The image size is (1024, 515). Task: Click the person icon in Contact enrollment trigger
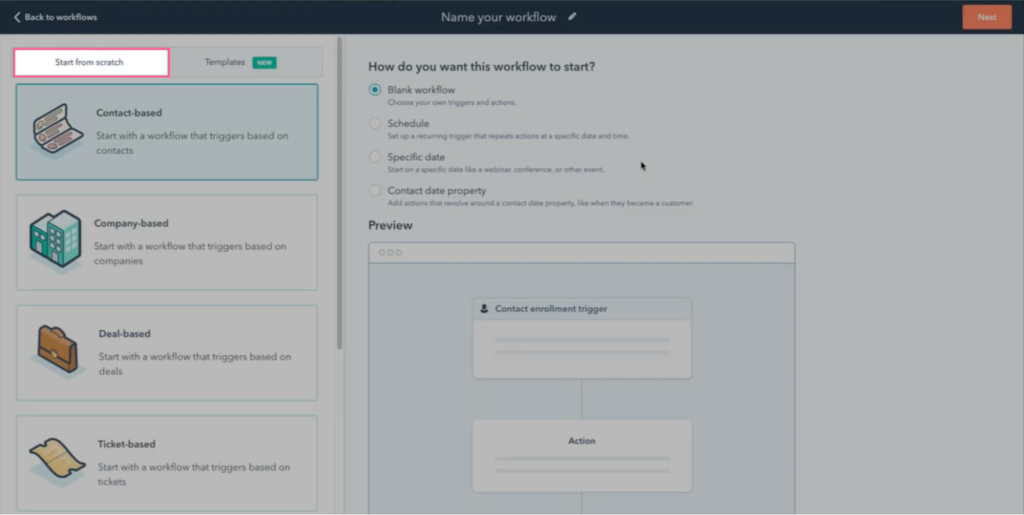point(484,309)
